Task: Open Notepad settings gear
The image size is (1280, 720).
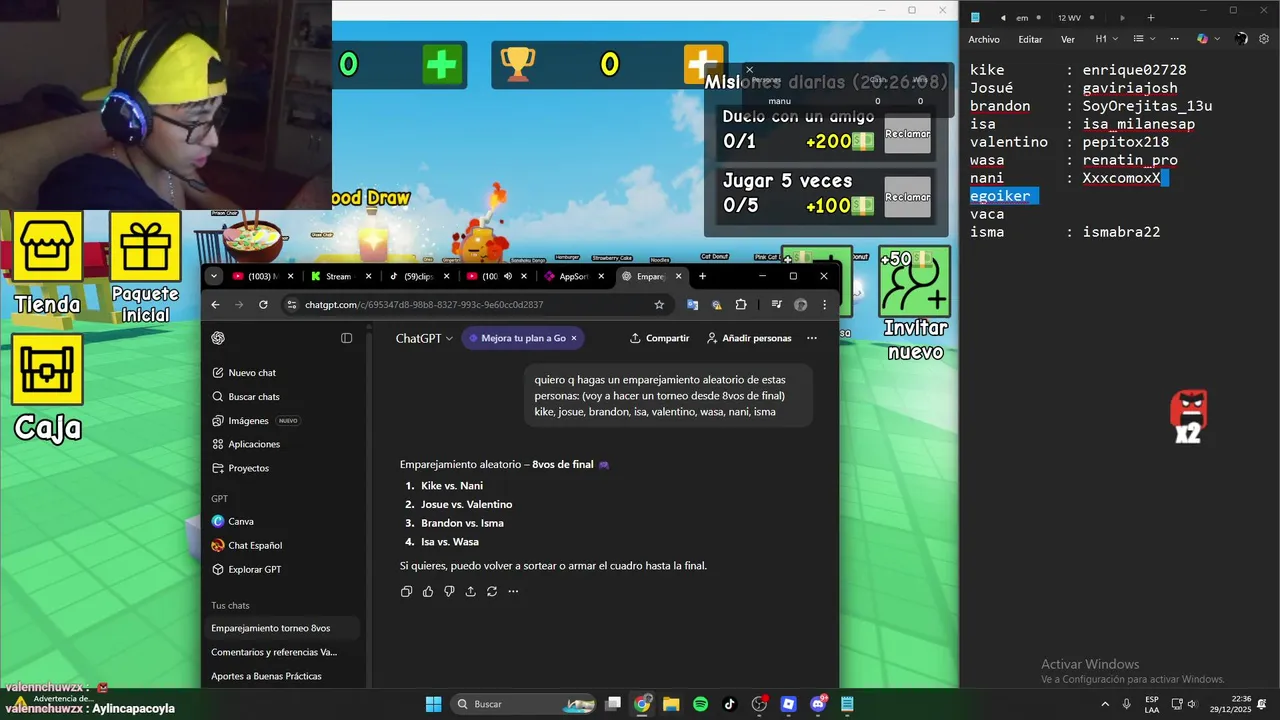Action: (x=1264, y=39)
